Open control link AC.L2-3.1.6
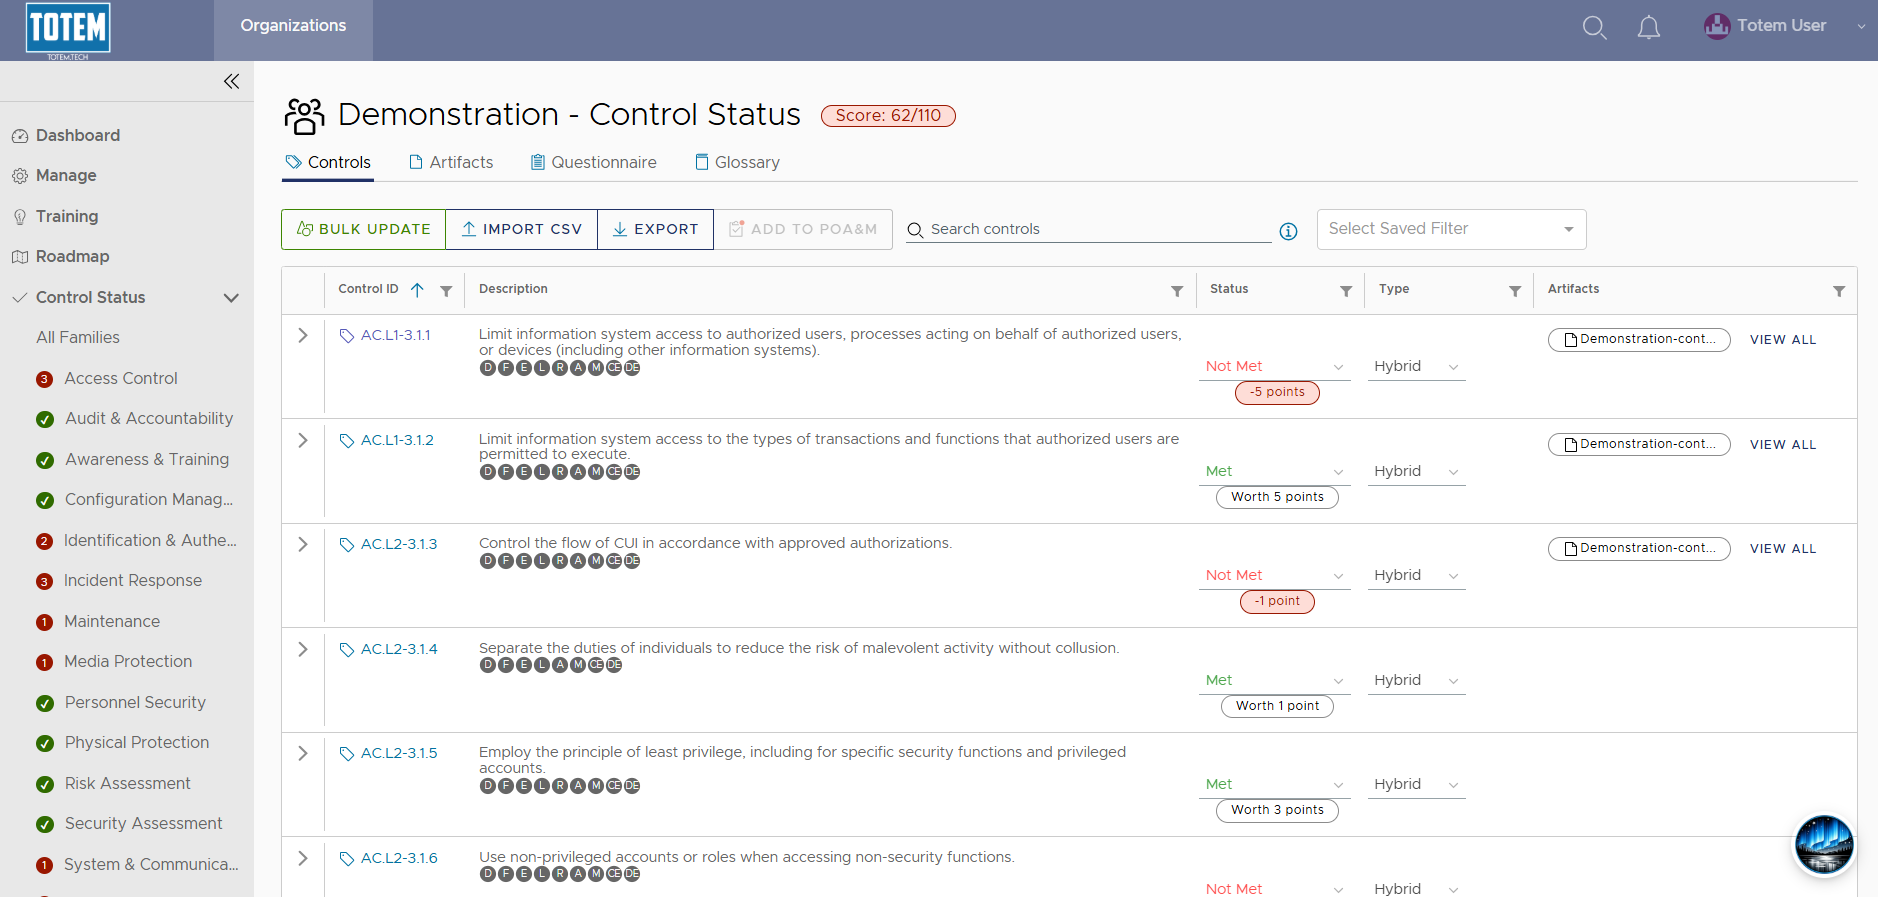The image size is (1878, 897). coord(399,859)
